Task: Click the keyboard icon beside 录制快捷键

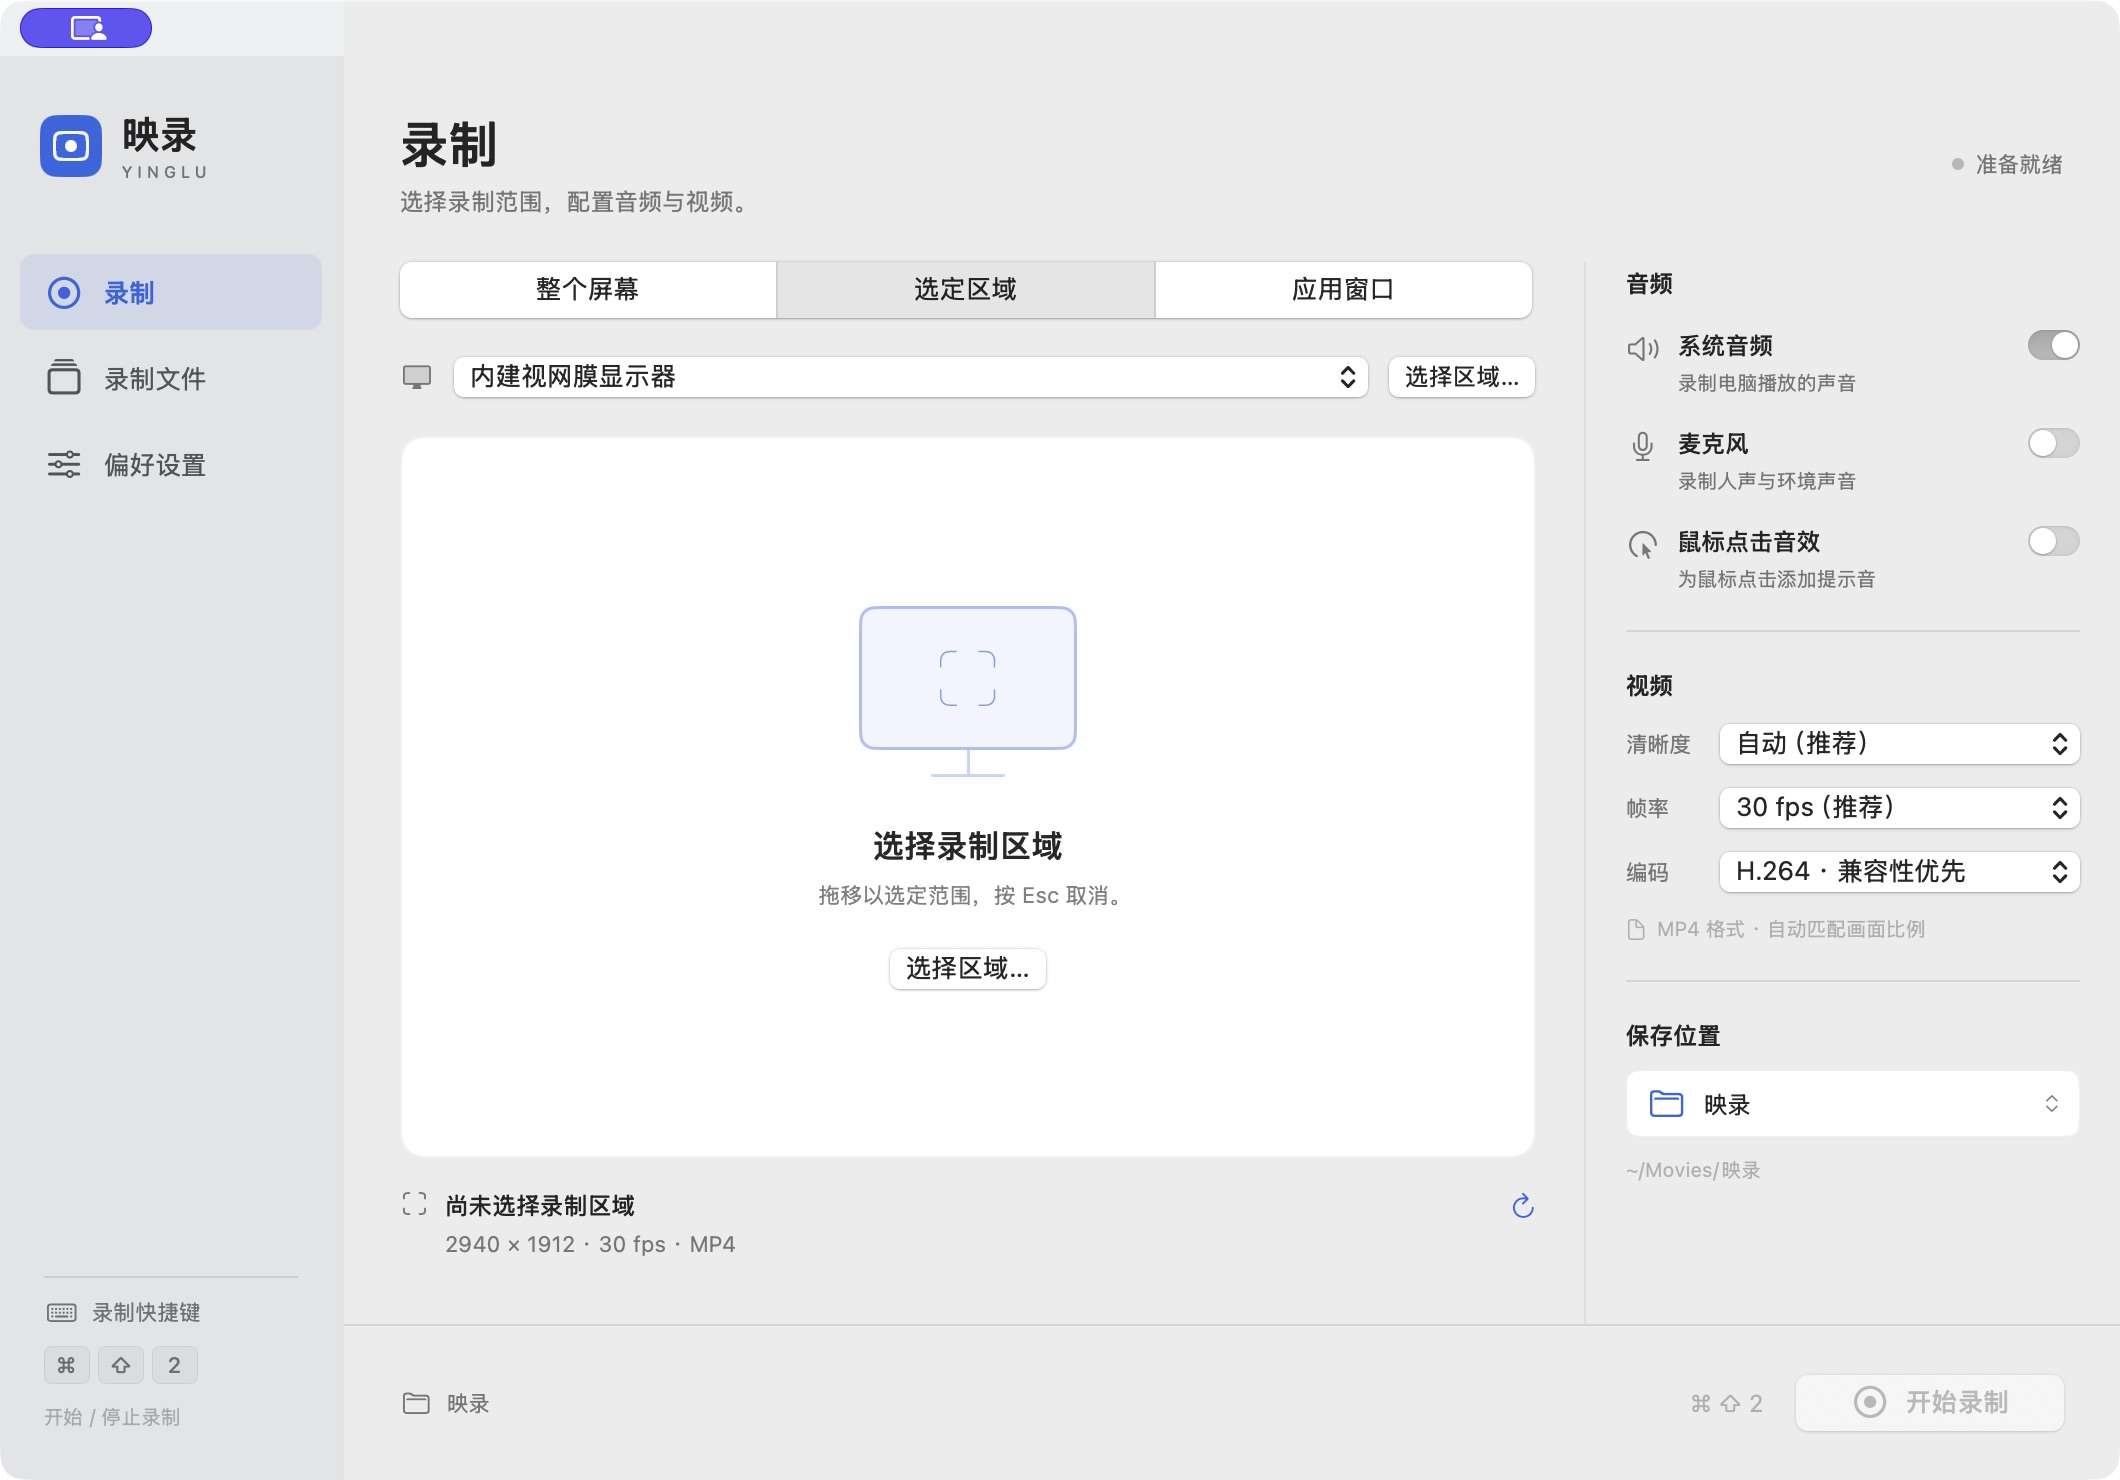Action: [62, 1312]
